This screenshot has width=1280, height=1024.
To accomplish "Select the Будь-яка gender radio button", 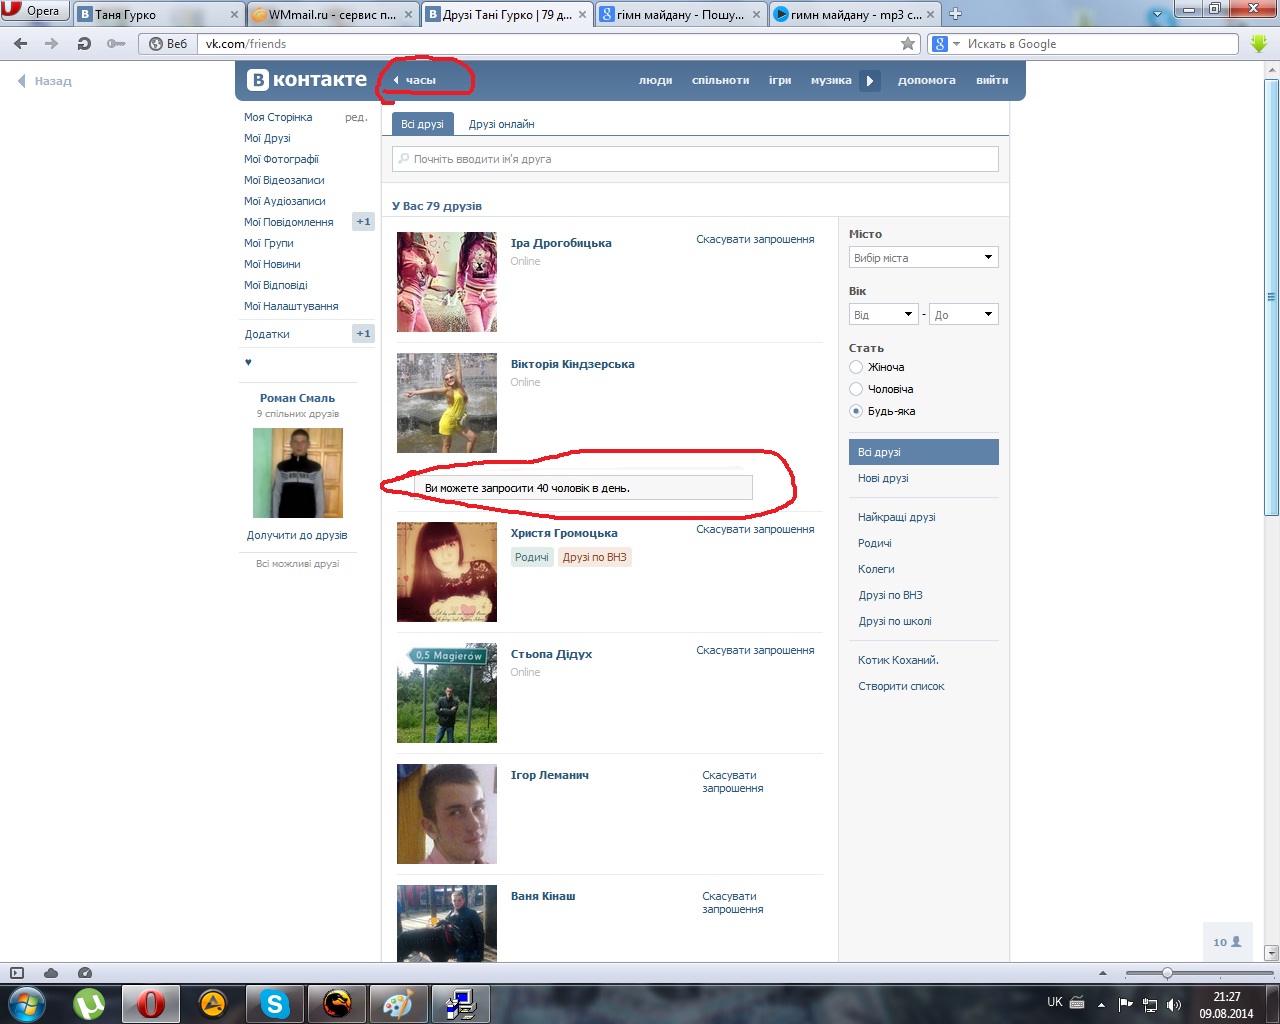I will 856,411.
